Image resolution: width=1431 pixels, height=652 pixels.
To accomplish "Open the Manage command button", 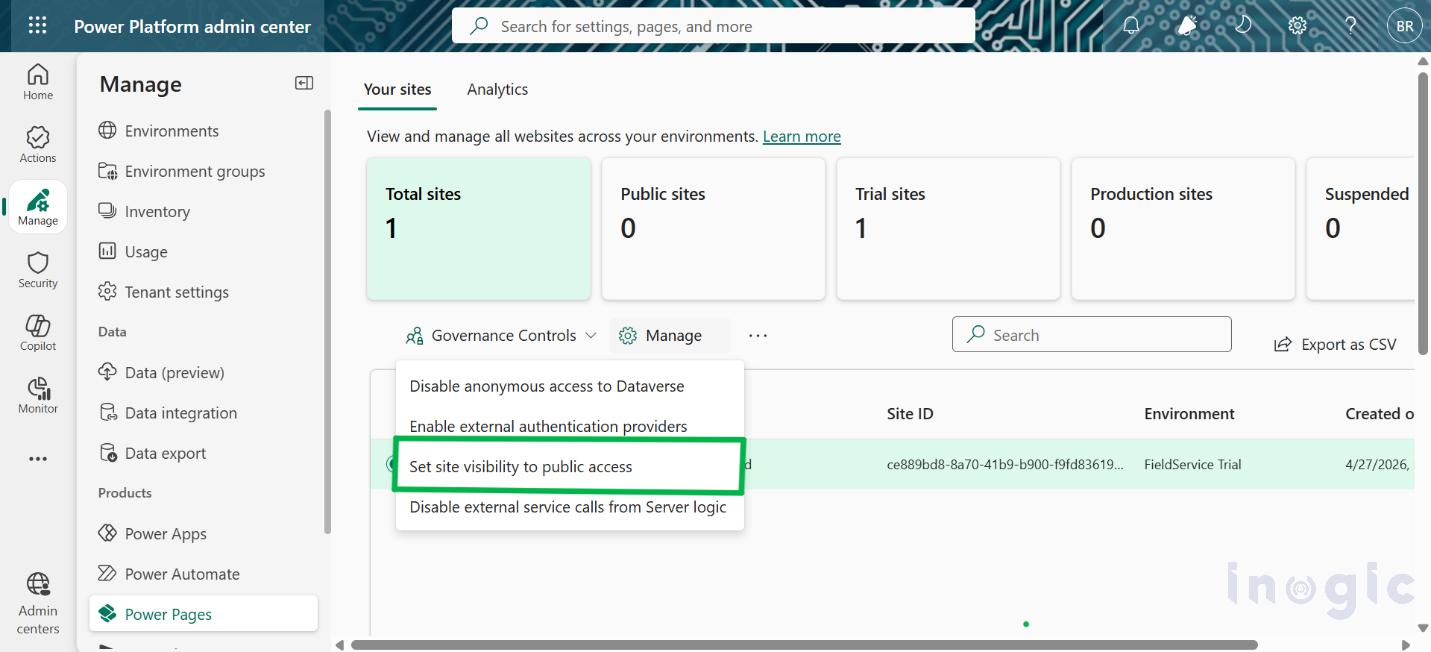I will pyautogui.click(x=669, y=336).
